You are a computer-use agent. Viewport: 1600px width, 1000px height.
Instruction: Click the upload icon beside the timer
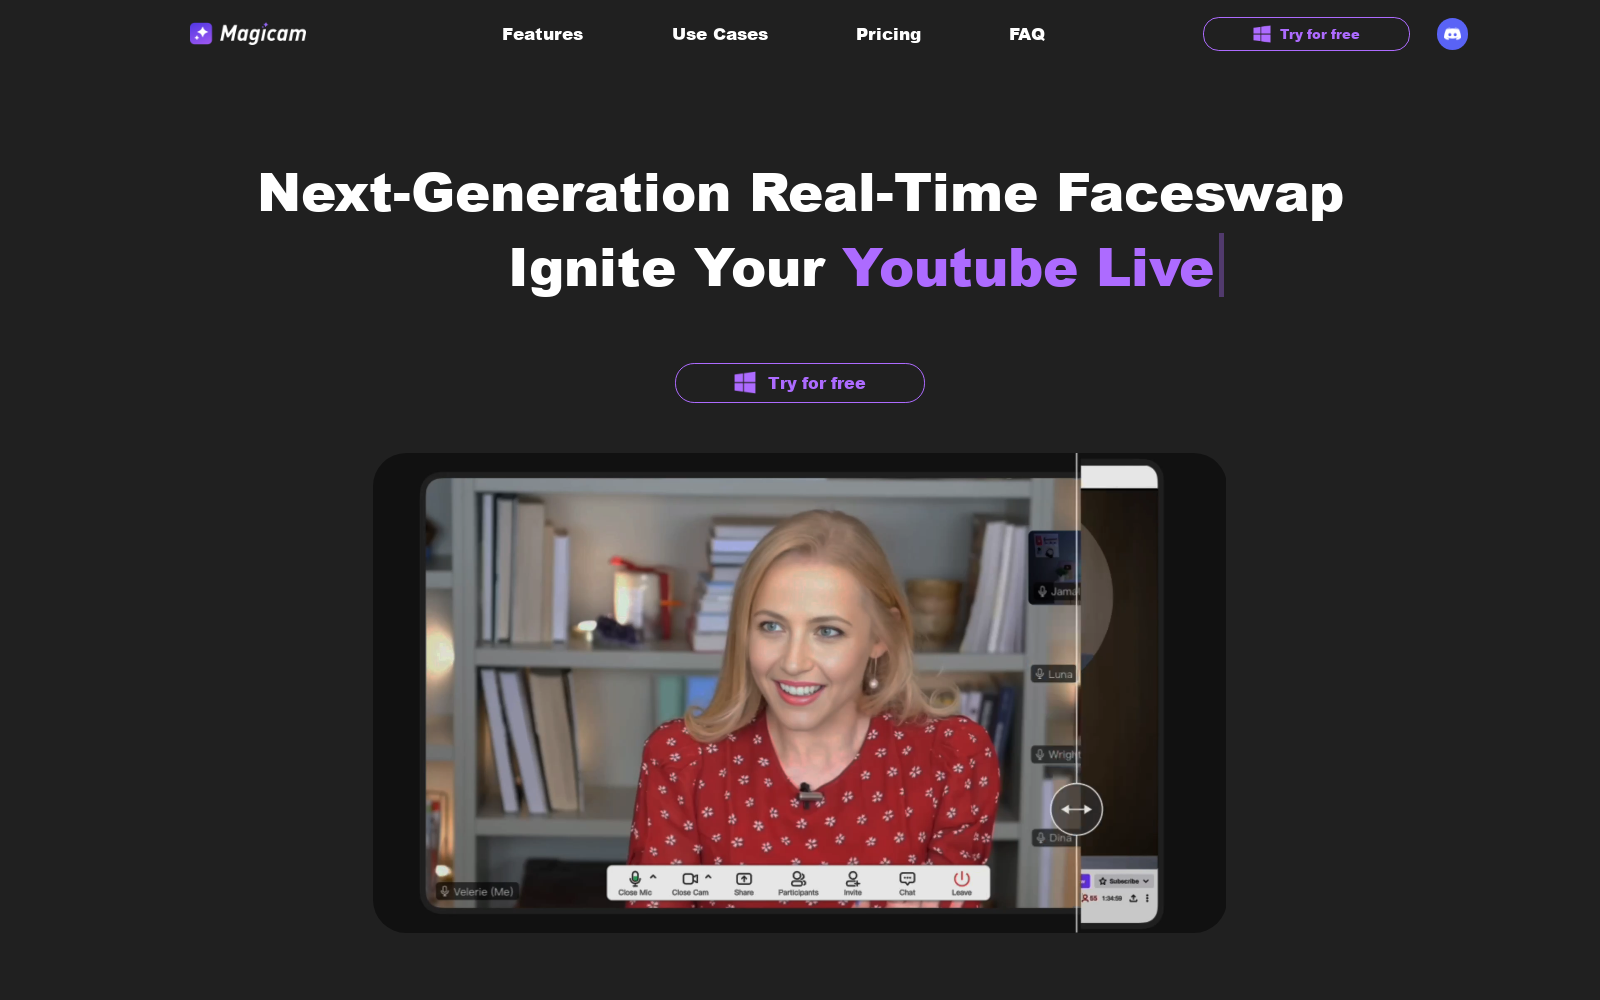pyautogui.click(x=1133, y=898)
